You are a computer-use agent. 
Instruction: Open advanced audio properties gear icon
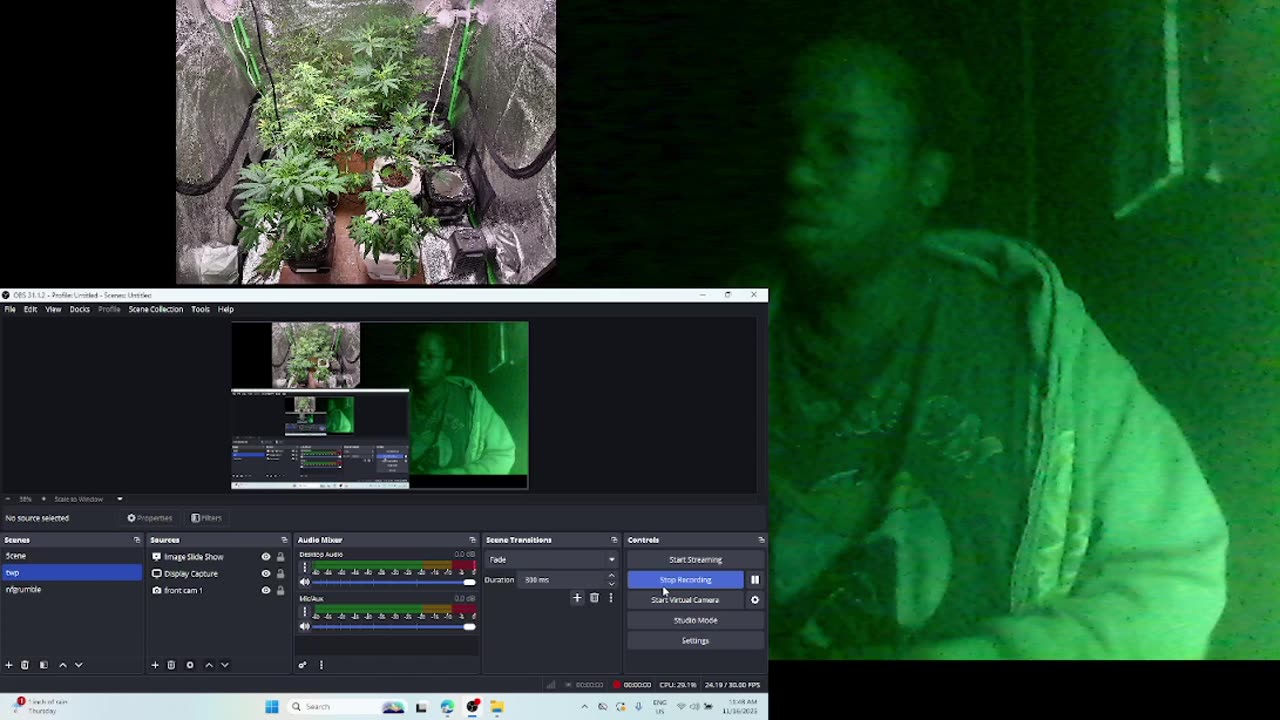point(302,665)
